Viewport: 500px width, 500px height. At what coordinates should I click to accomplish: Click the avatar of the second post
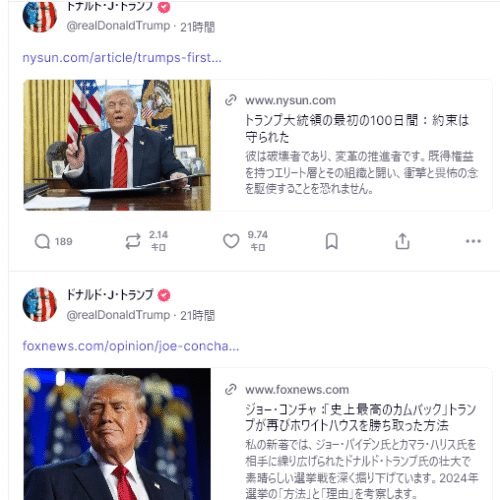click(x=40, y=304)
